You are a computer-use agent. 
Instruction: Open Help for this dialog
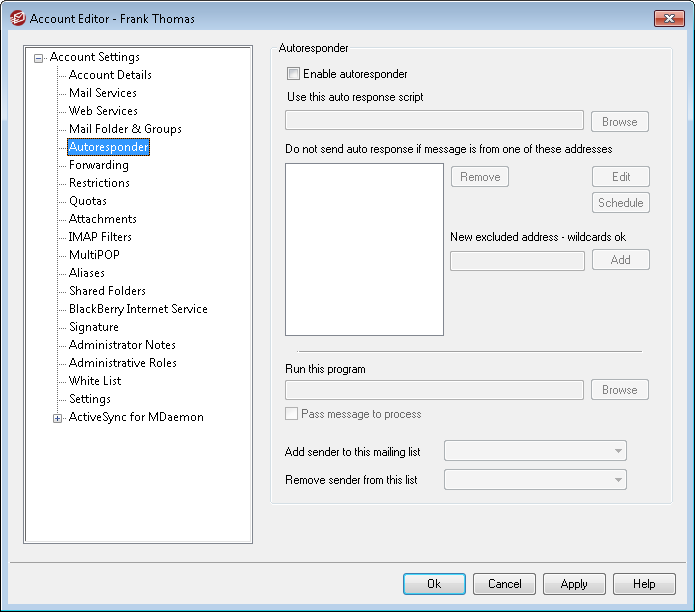tap(644, 584)
